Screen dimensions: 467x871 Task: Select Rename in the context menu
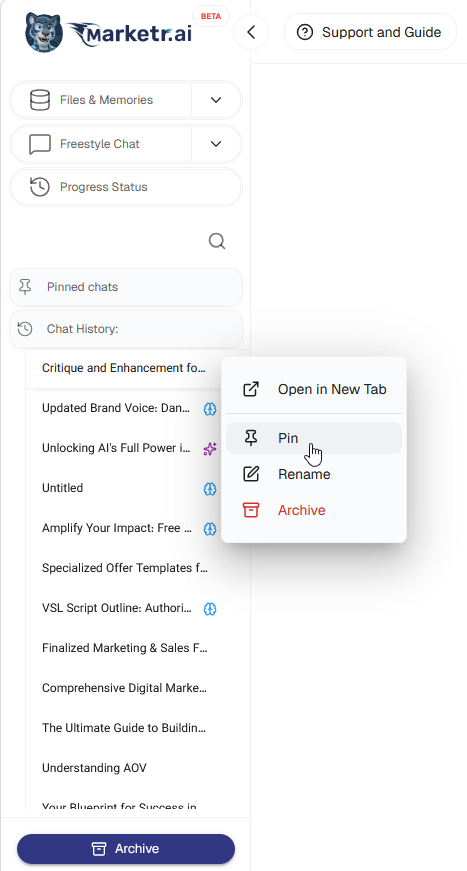[314, 474]
